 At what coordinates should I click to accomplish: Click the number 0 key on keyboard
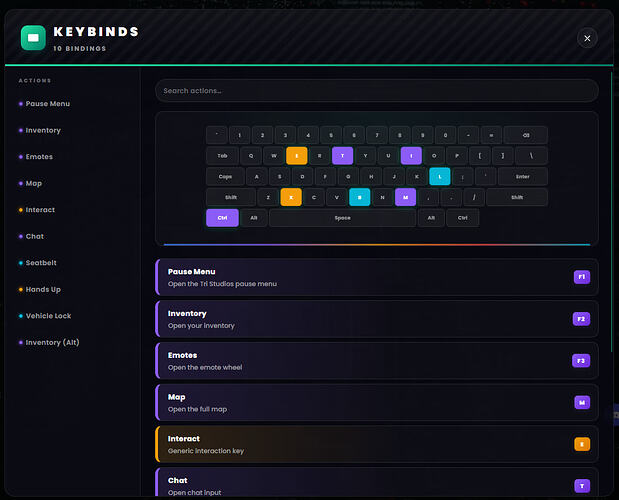click(x=445, y=135)
